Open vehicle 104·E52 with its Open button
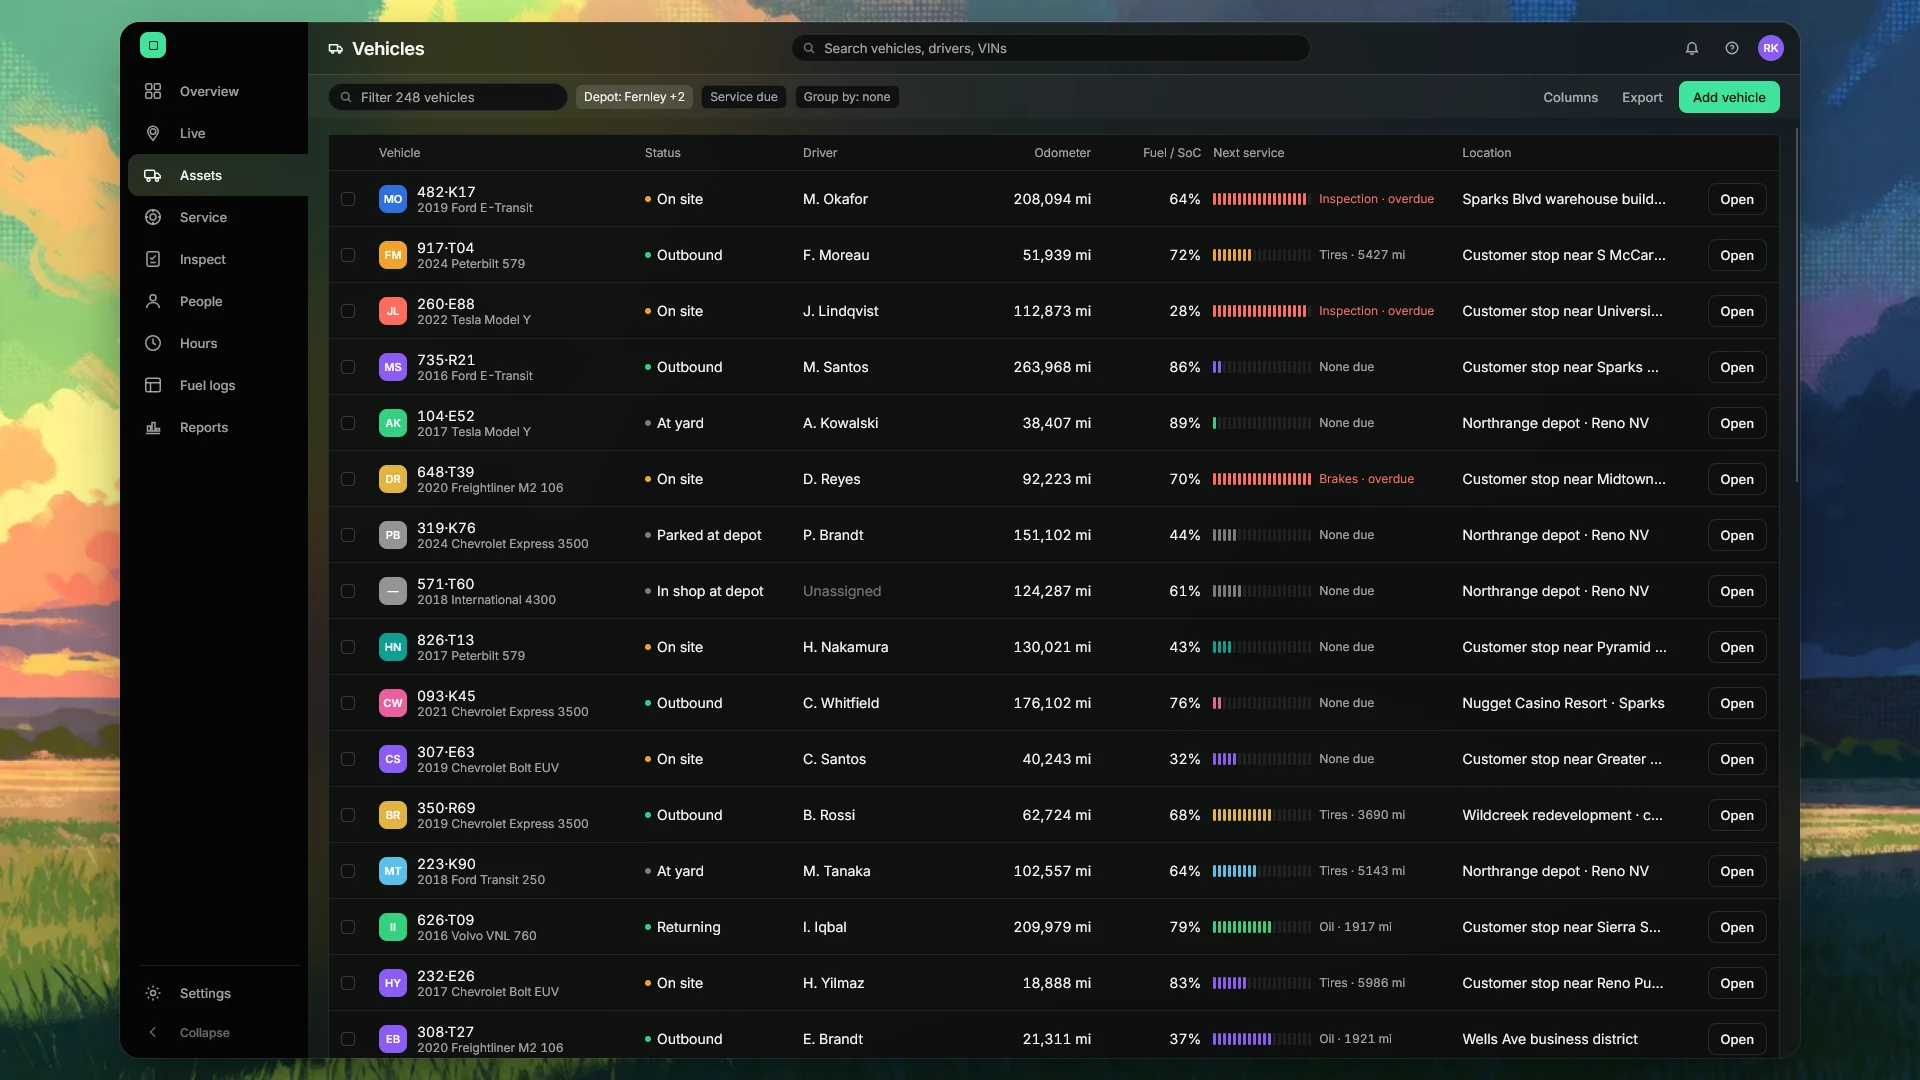 (x=1737, y=423)
